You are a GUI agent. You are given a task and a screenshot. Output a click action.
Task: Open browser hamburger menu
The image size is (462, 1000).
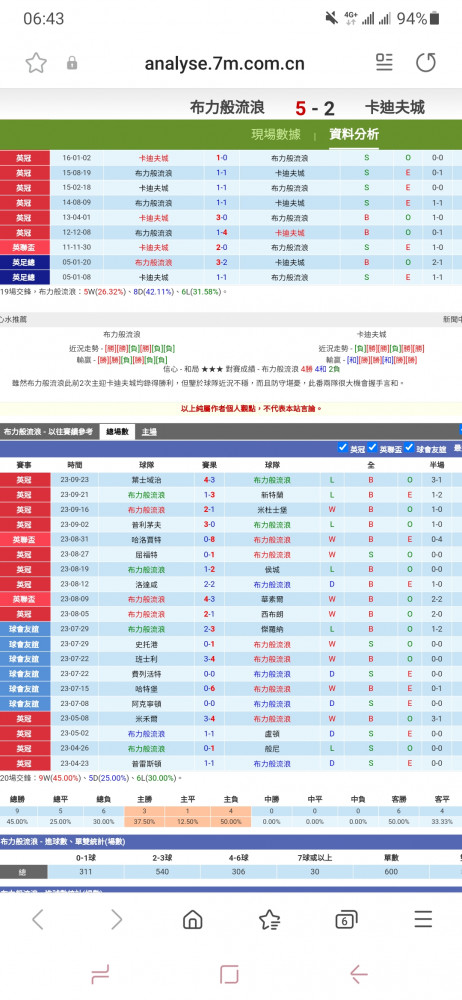tap(423, 919)
